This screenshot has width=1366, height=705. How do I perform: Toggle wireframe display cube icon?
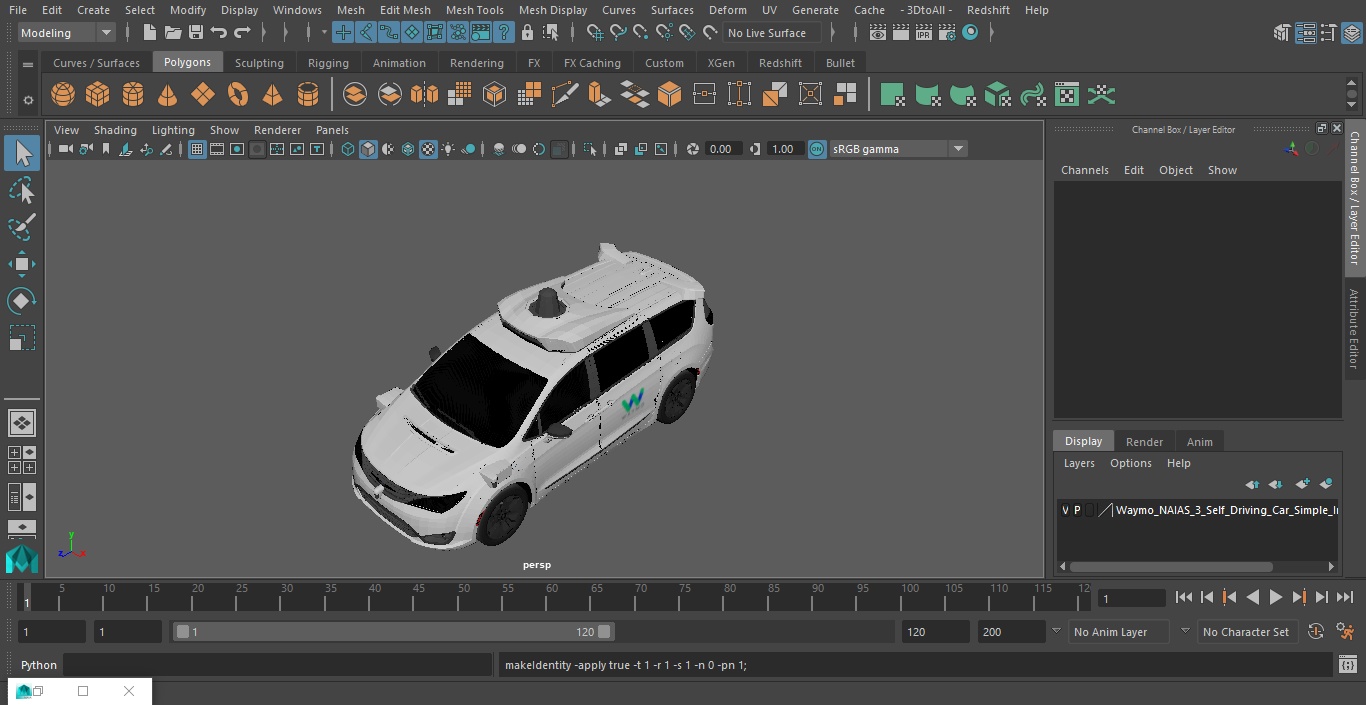[348, 149]
